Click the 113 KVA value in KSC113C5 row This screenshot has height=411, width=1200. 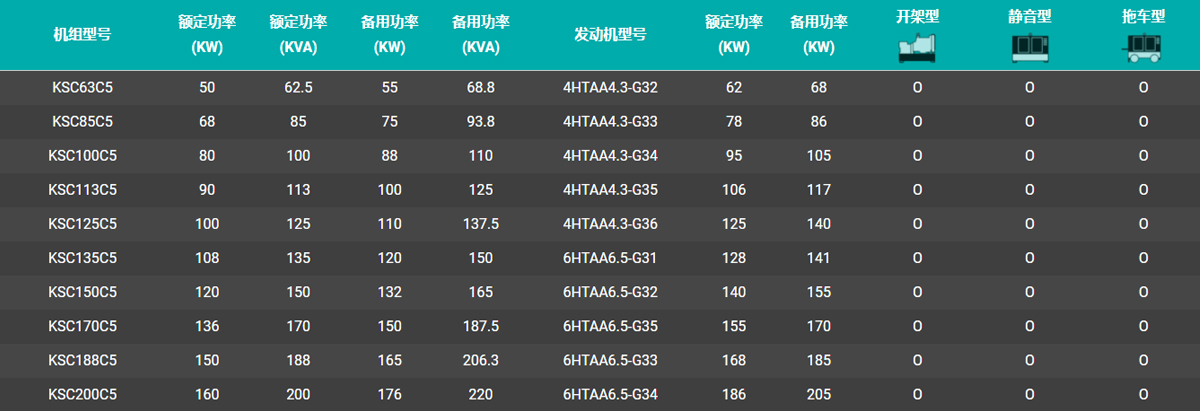298,190
